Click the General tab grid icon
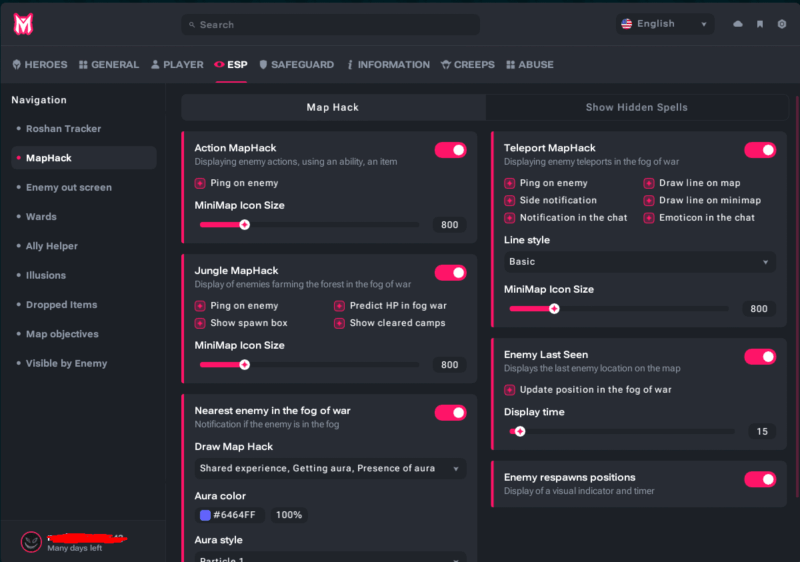The height and width of the screenshot is (562, 800). pos(83,64)
